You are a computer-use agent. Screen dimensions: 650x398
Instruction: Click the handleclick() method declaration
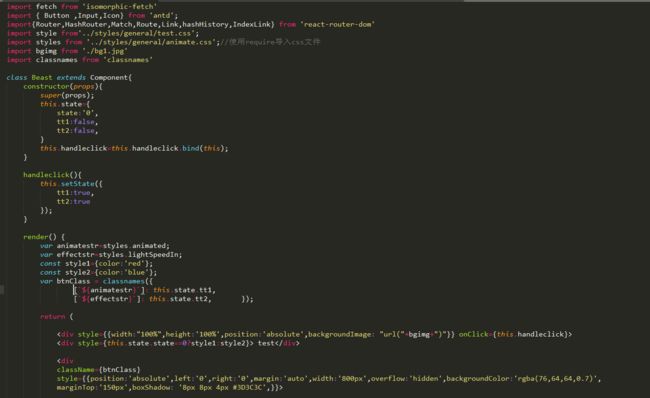point(52,175)
